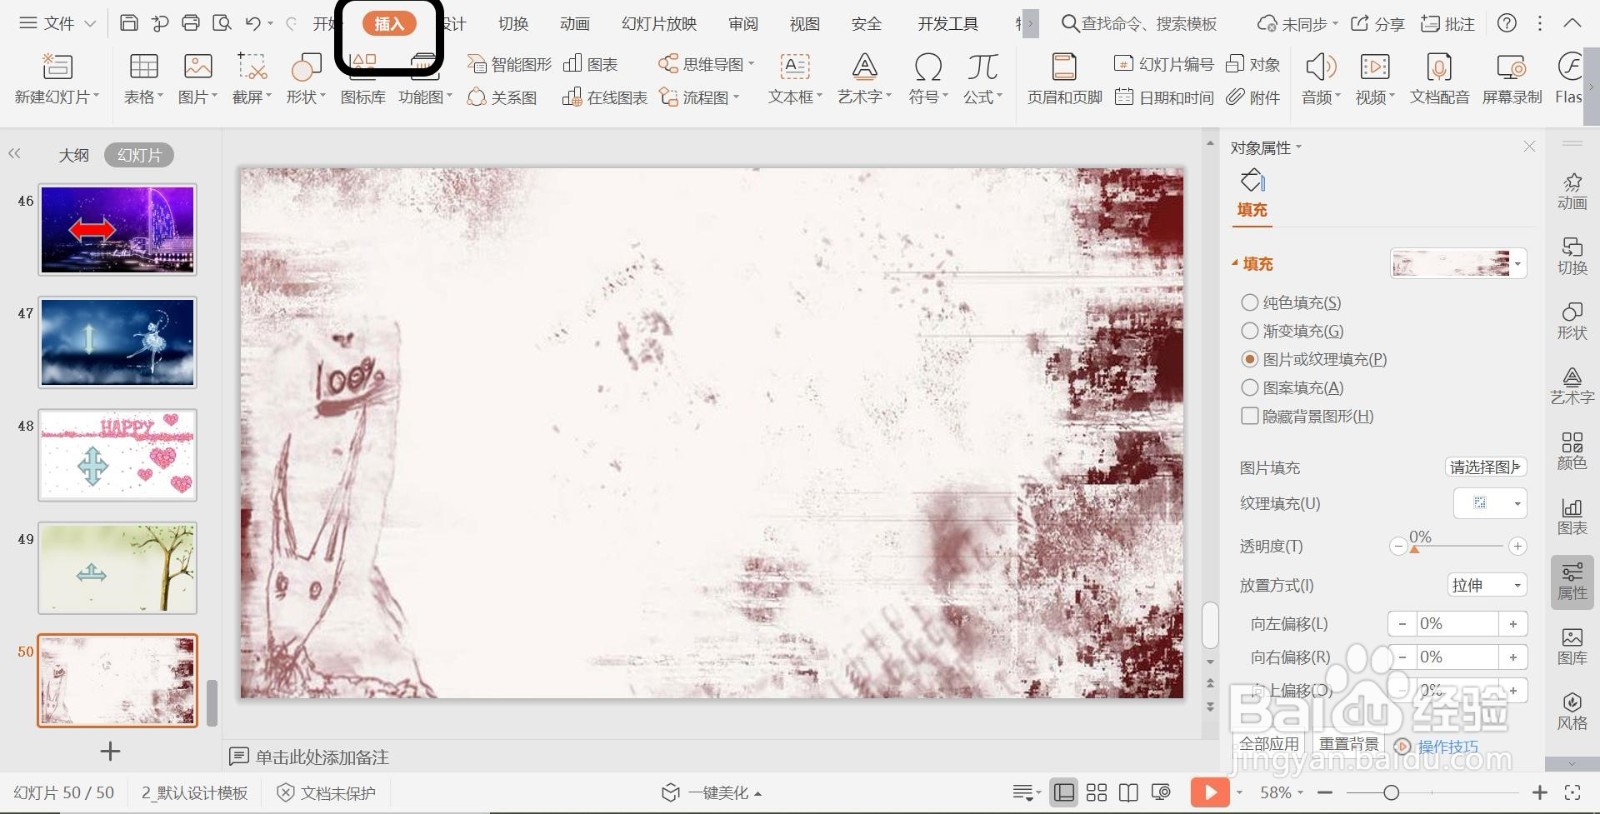Click the New Slide (新建幻灯片) icon
1600x814 pixels.
(x=57, y=67)
